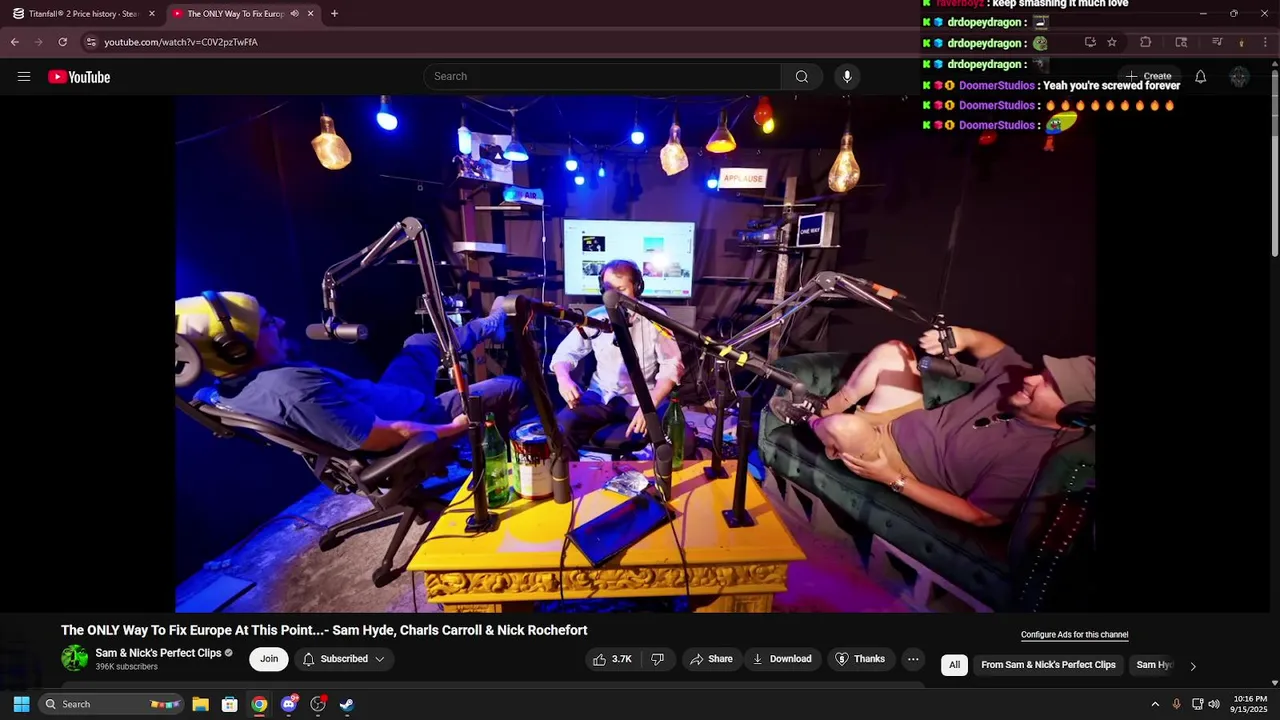Viewport: 1280px width, 720px height.
Task: Open clock and date in taskbar
Action: 1250,704
